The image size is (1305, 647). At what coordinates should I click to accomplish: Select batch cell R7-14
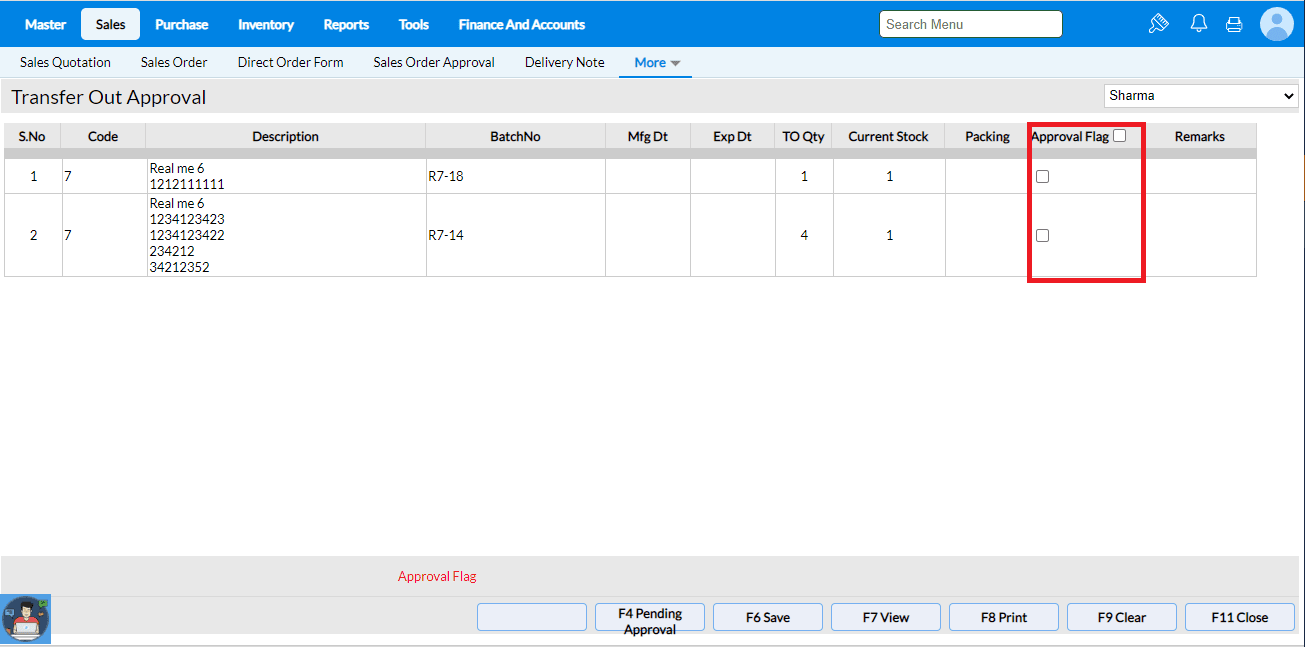(x=516, y=235)
